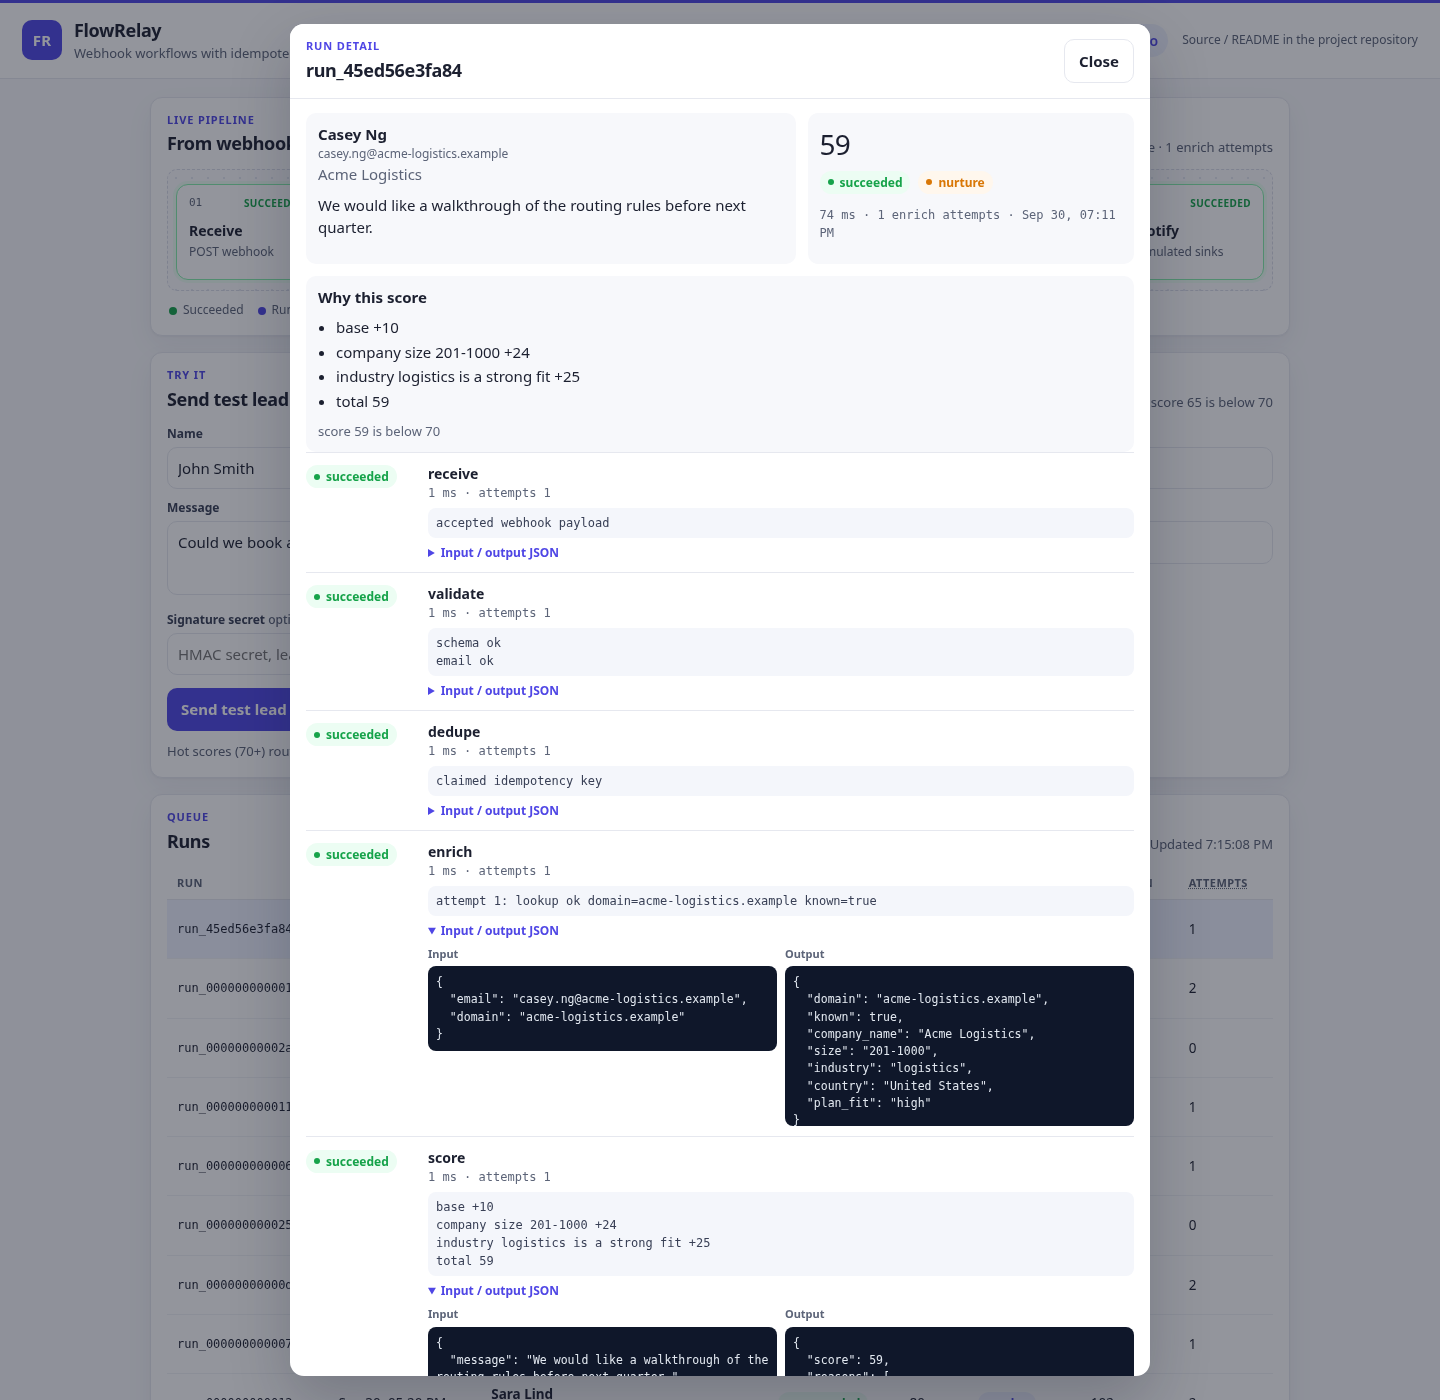Click the 'validate' step title

456,594
